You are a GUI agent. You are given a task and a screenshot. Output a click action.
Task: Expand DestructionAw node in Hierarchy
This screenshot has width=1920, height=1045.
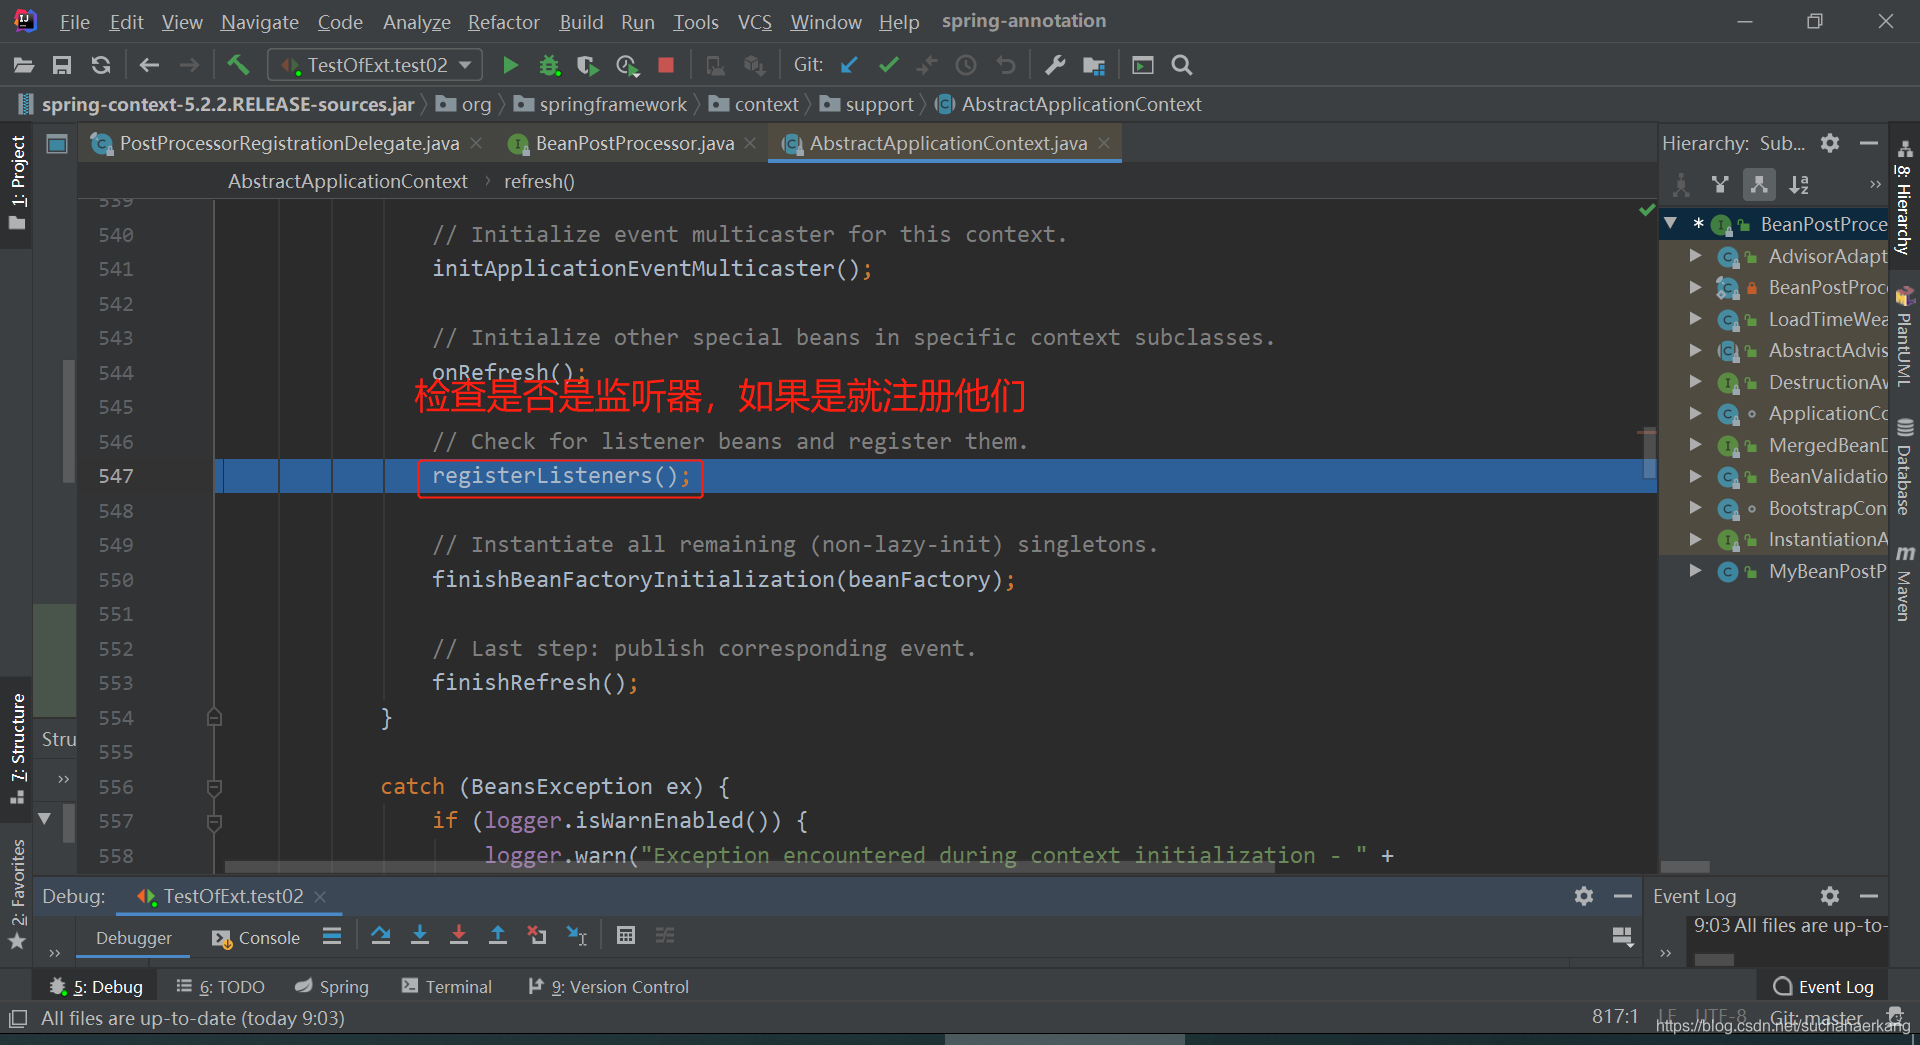pos(1695,382)
